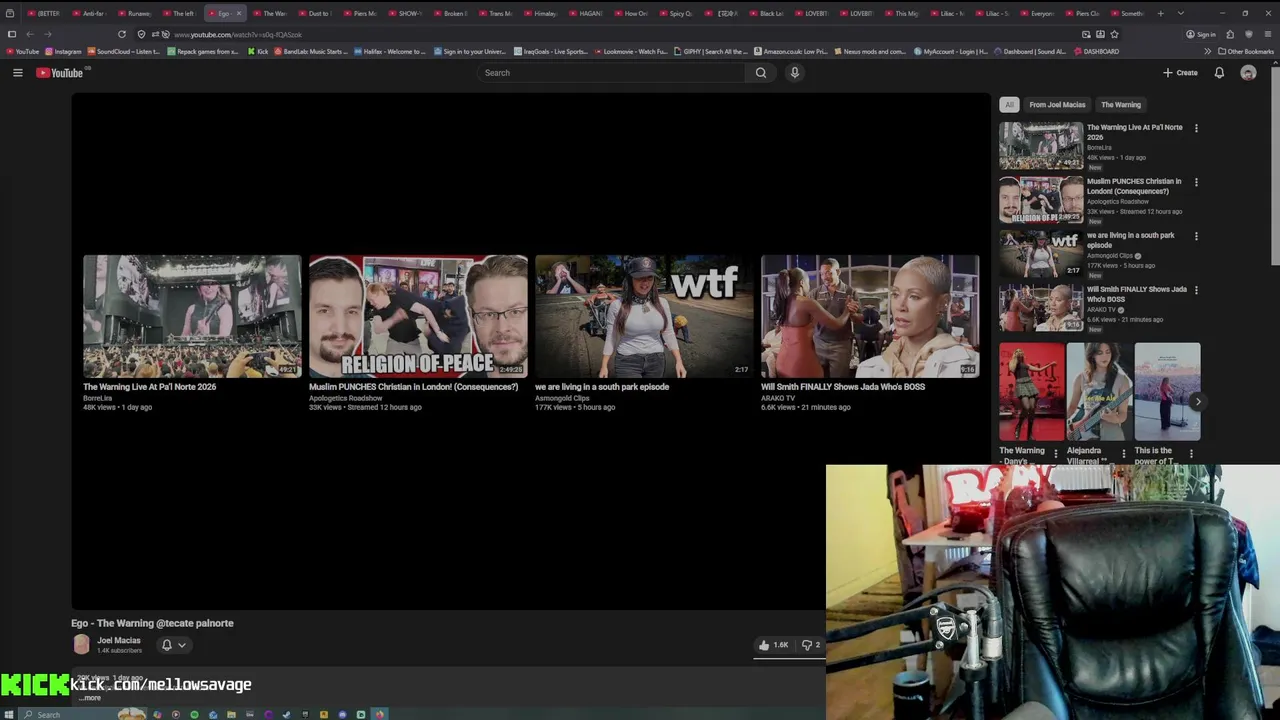Image resolution: width=1280 pixels, height=720 pixels.
Task: Open the list all tabs dropdown
Action: point(1181,13)
